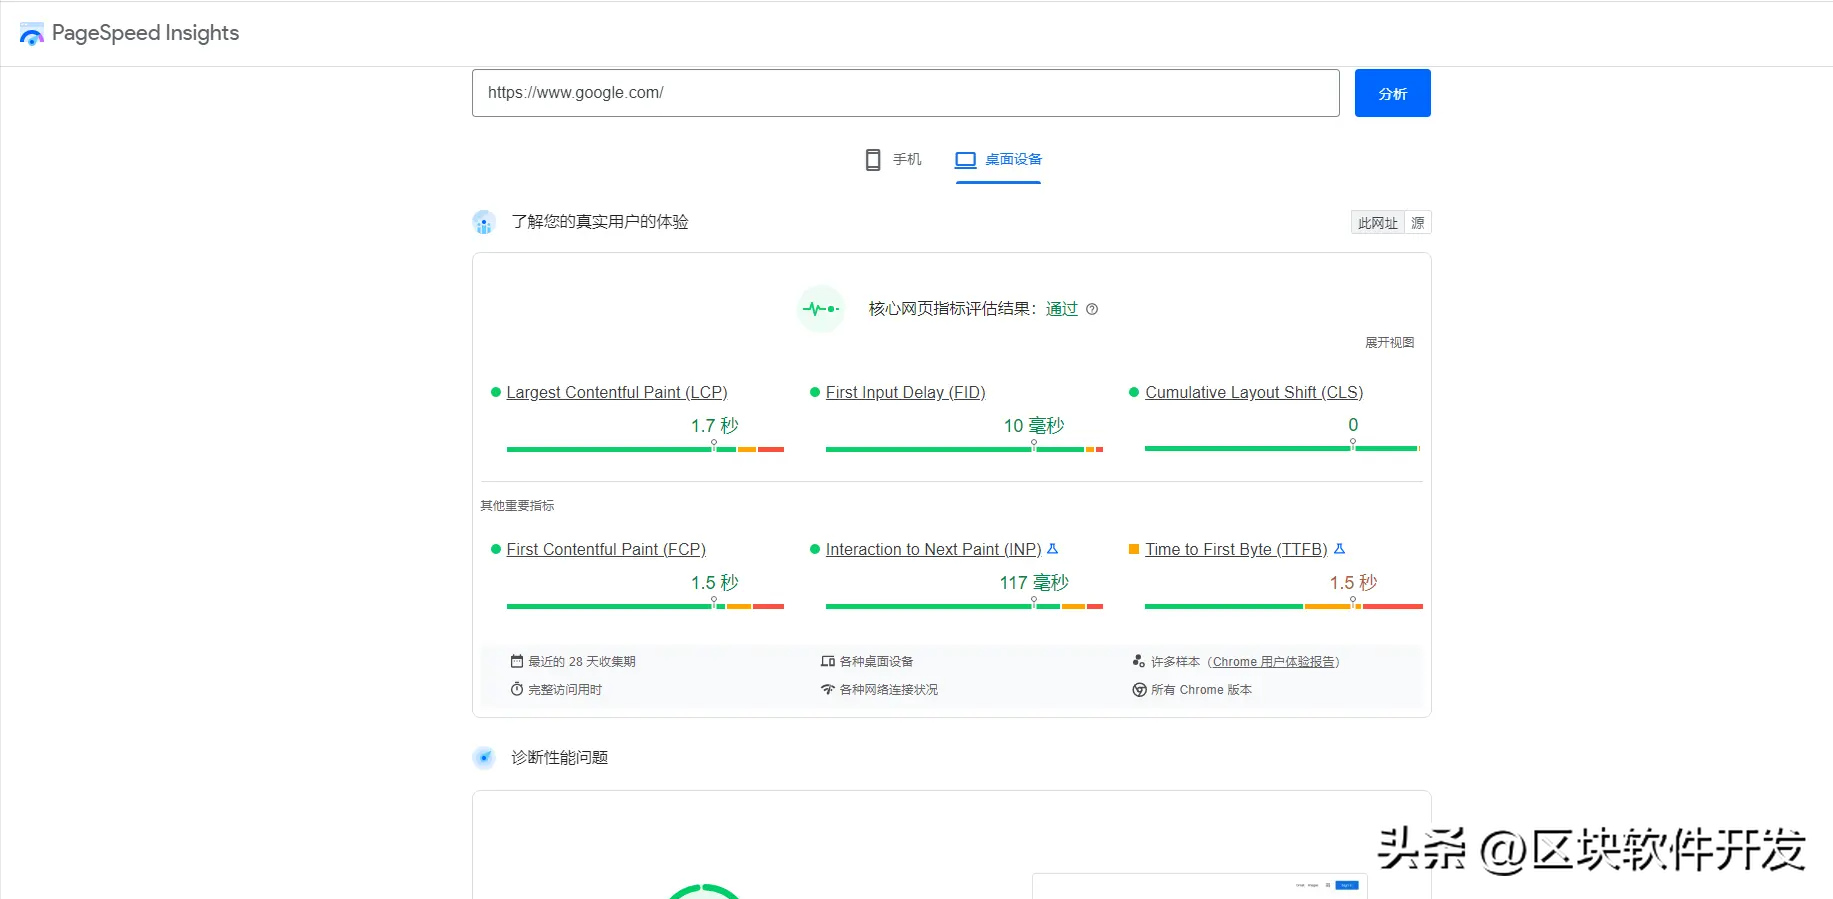1833x899 pixels.
Task: Click the help question mark next to 通过
Action: (1092, 309)
